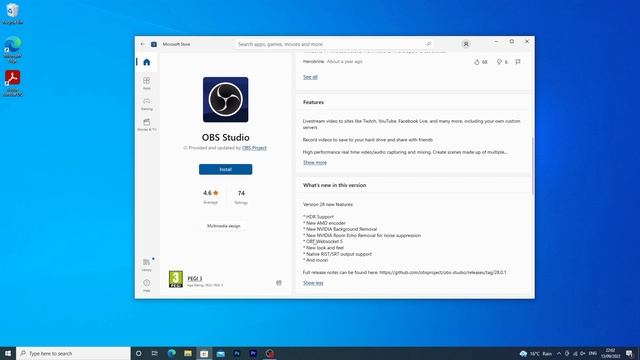The width and height of the screenshot is (640, 360).
Task: Click "Features" section heading
Action: [x=313, y=102]
